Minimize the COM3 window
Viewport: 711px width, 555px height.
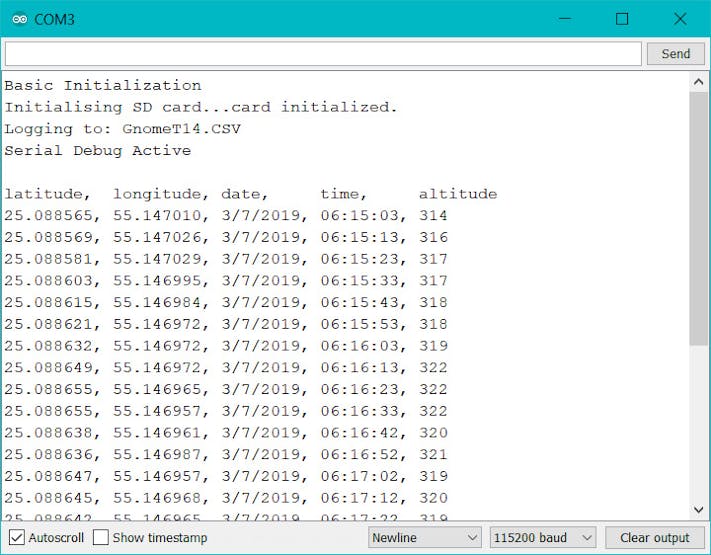tap(565, 19)
